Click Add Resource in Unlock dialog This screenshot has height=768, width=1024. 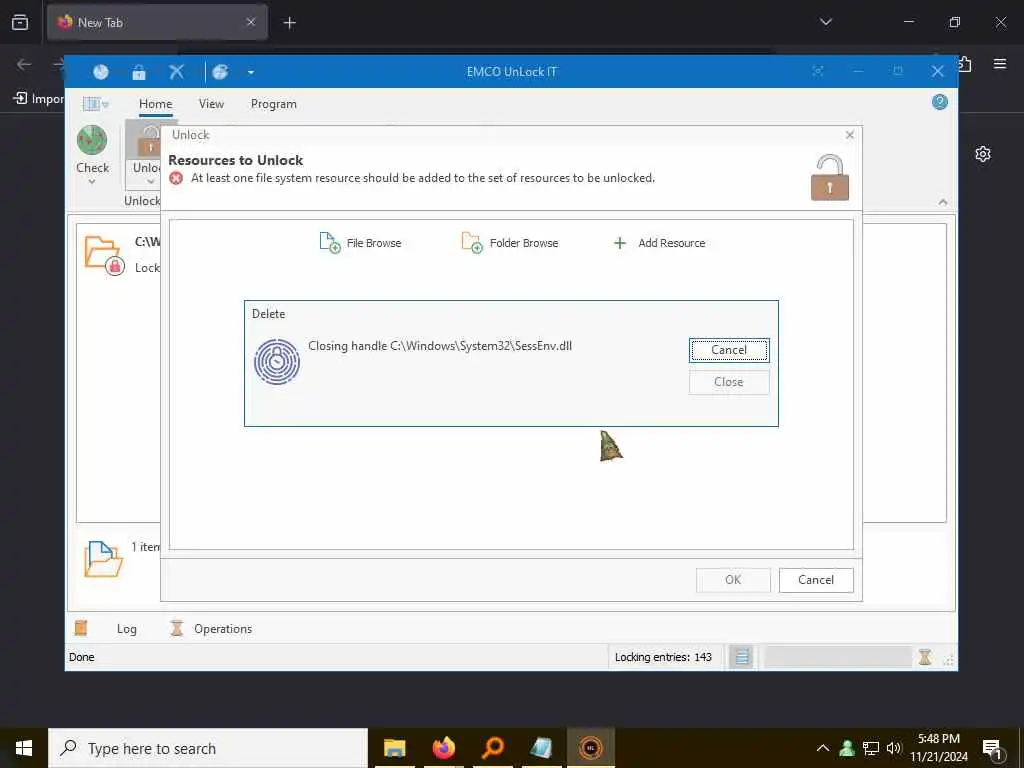point(660,243)
